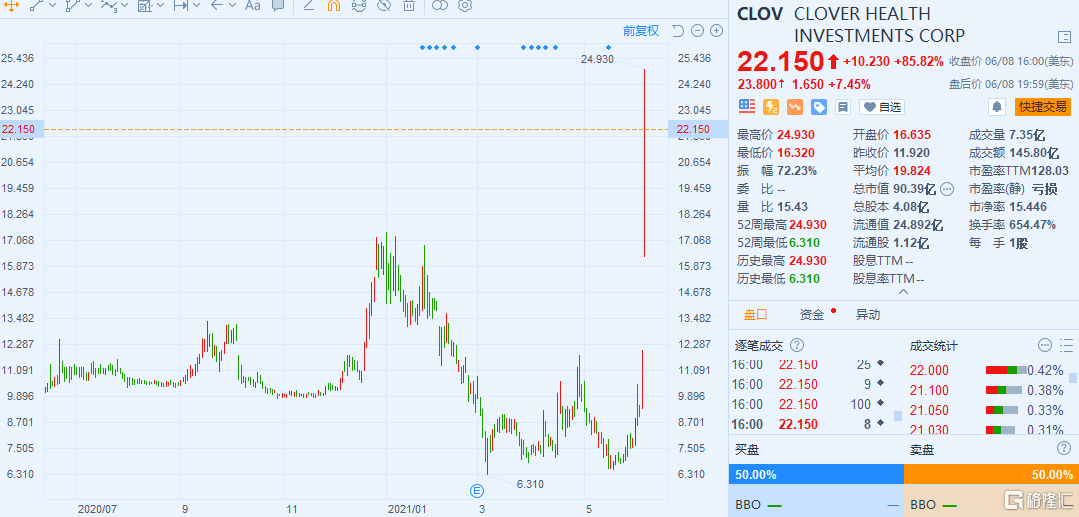This screenshot has height=517, width=1079.
Task: Open chart settings gear icon
Action: pyautogui.click(x=465, y=6)
